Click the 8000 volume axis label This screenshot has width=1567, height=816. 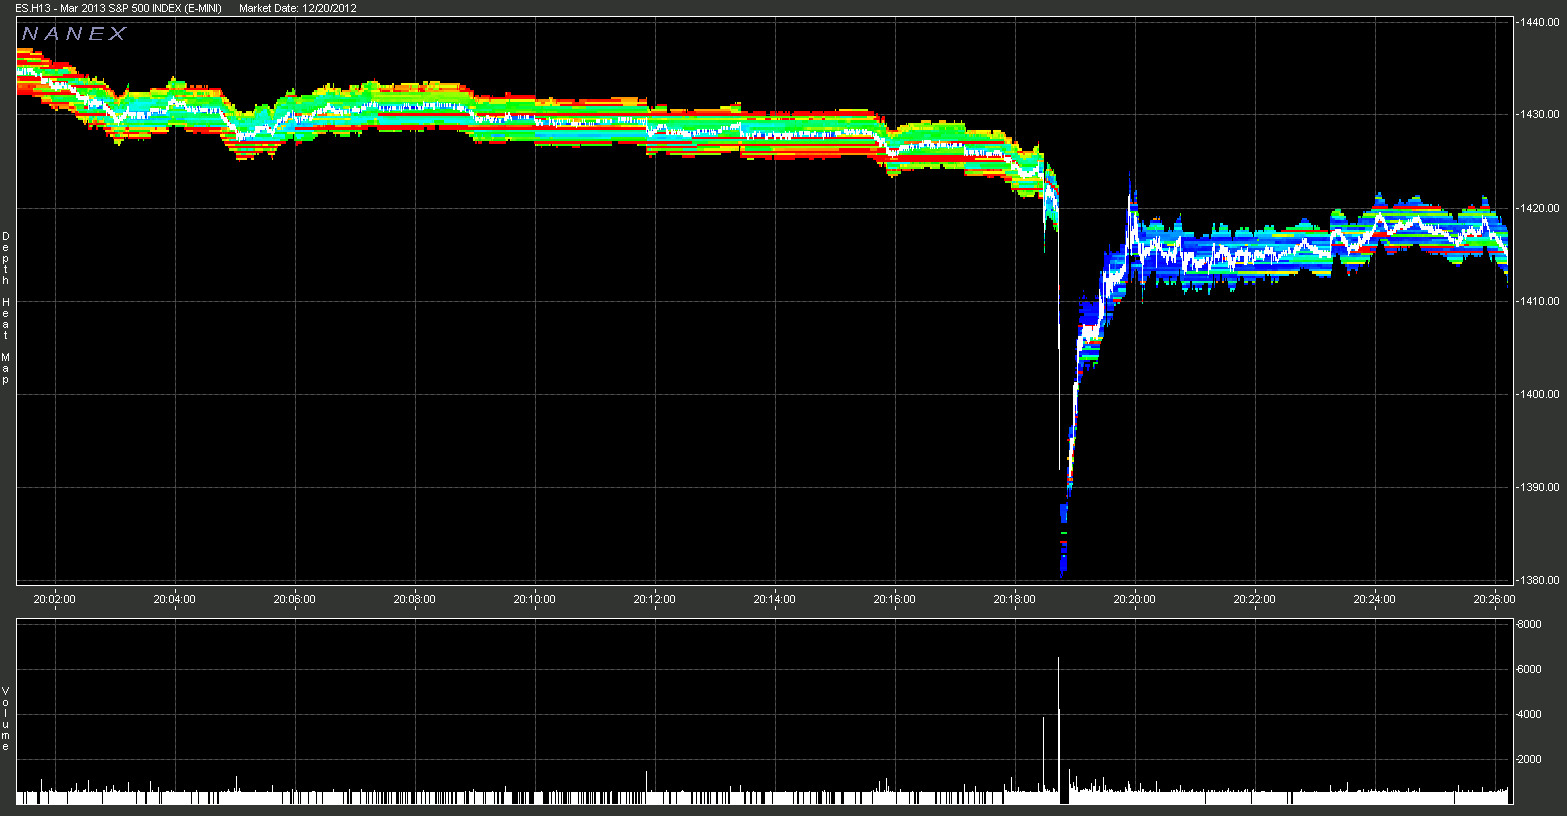1530,624
